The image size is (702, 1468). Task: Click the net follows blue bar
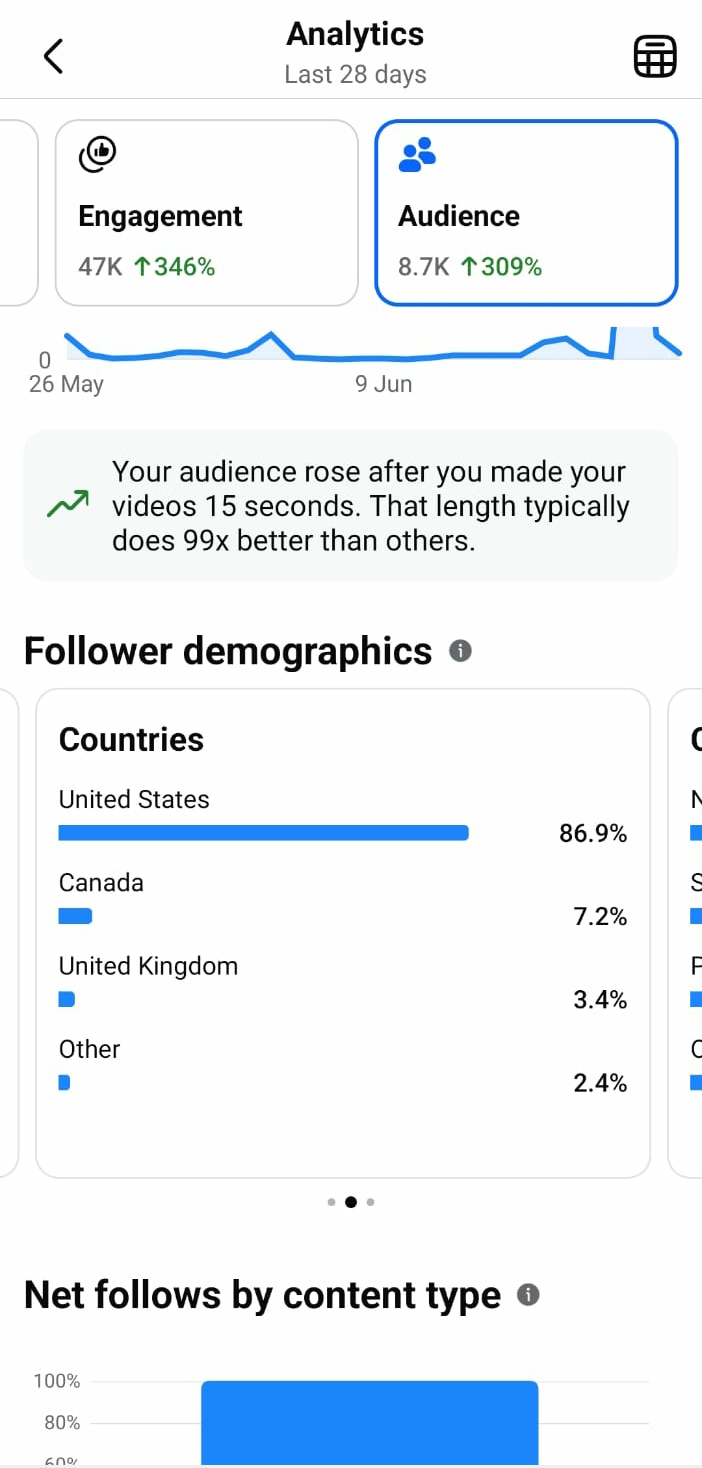(370, 1424)
